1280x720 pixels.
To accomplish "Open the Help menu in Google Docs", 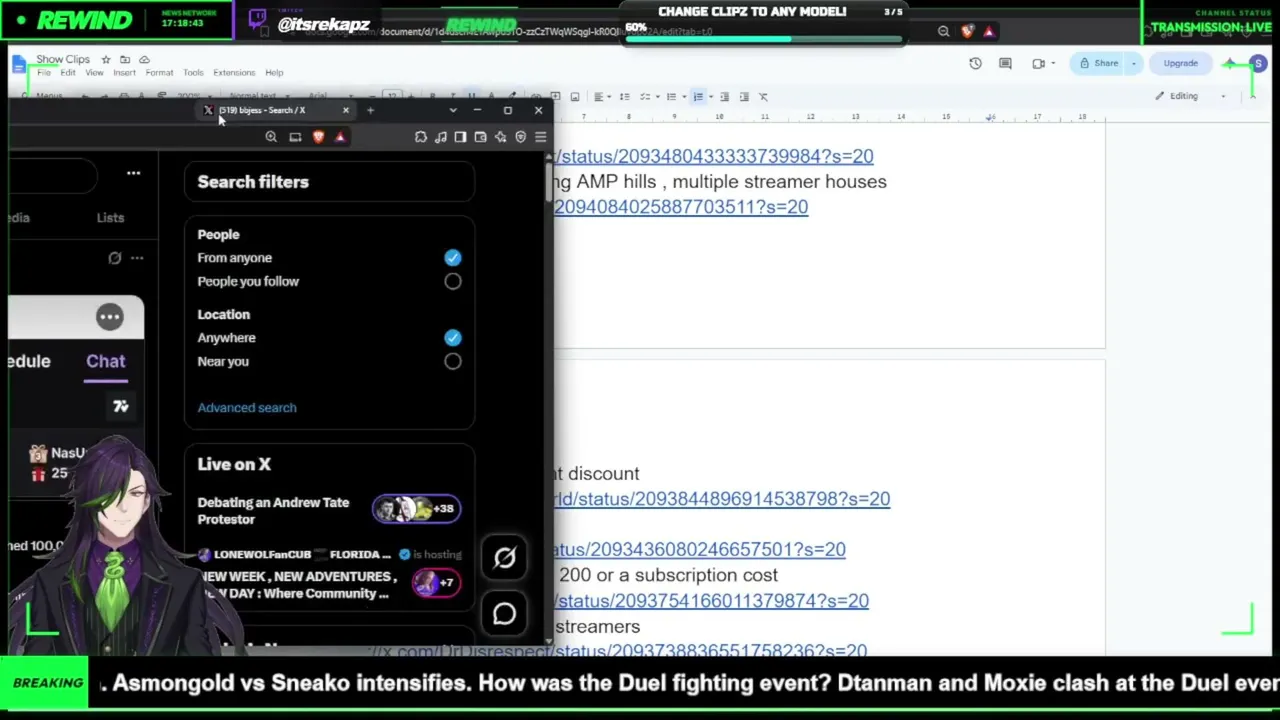I will click(274, 73).
